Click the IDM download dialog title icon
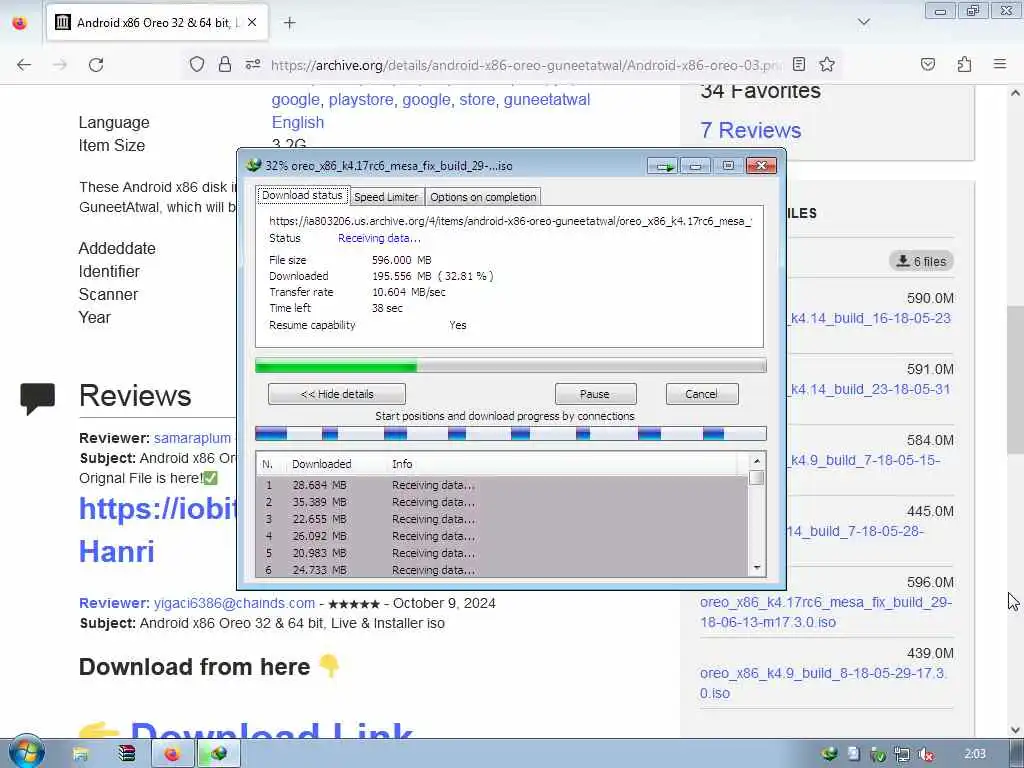The height and width of the screenshot is (768, 1024). click(x=253, y=165)
